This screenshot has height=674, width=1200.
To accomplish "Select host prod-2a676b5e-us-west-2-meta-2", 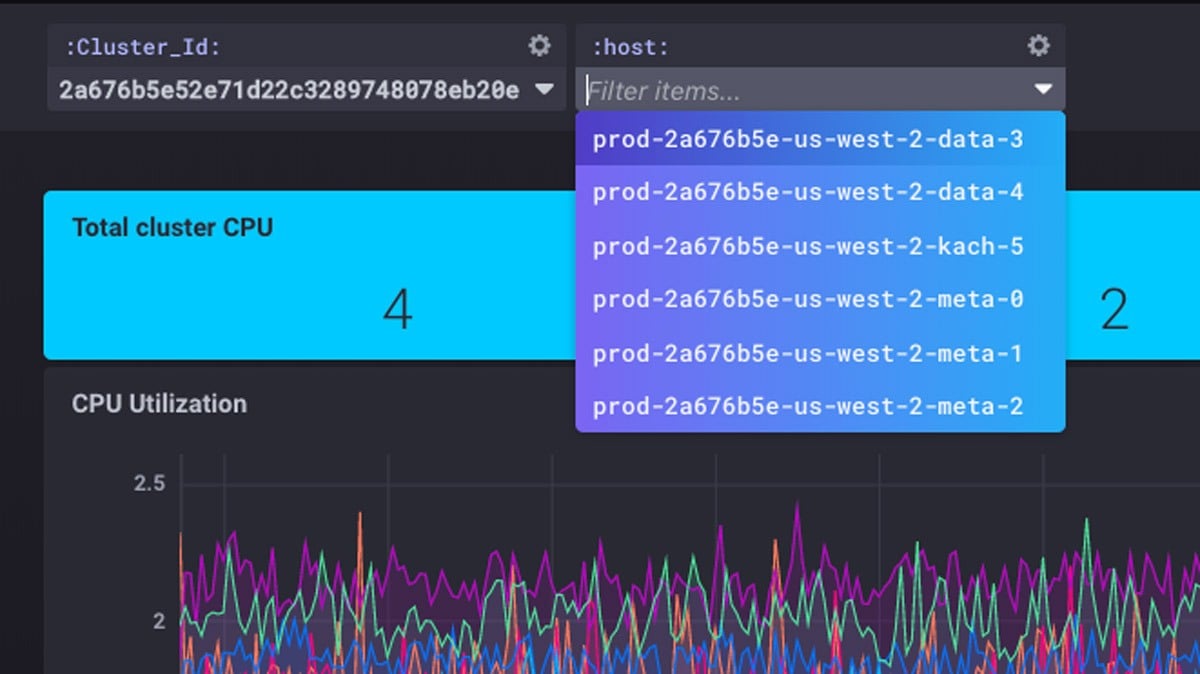I will click(808, 406).
